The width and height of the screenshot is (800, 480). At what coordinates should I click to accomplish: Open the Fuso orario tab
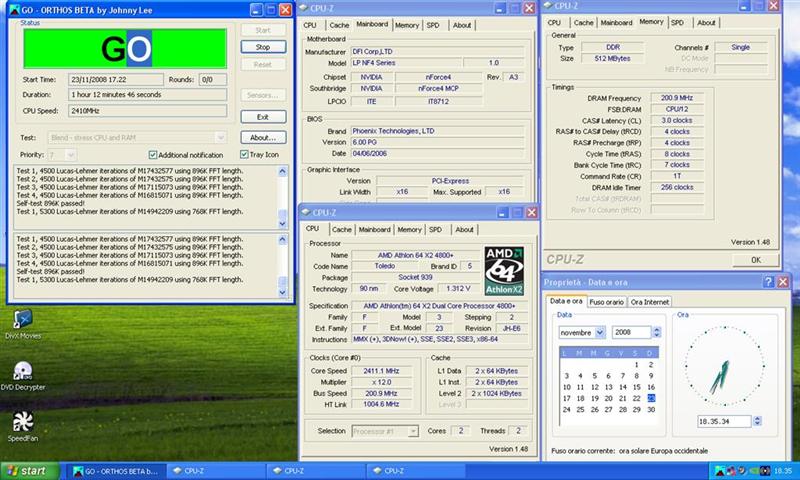[607, 302]
